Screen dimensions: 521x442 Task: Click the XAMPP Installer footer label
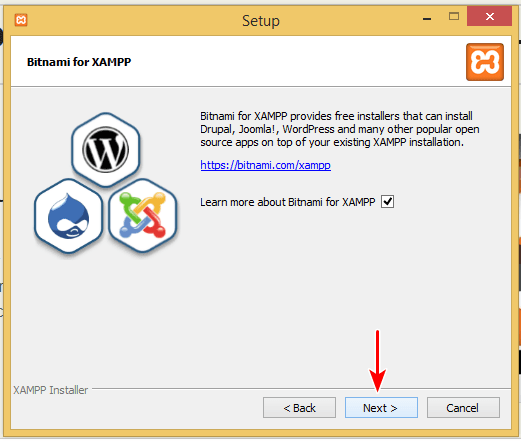click(x=51, y=390)
